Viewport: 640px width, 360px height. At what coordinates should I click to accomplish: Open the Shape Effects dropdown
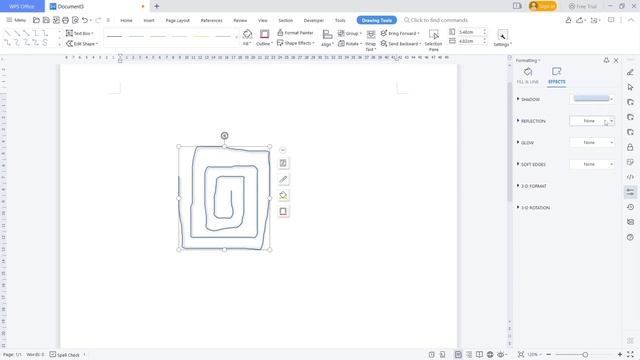tap(296, 43)
